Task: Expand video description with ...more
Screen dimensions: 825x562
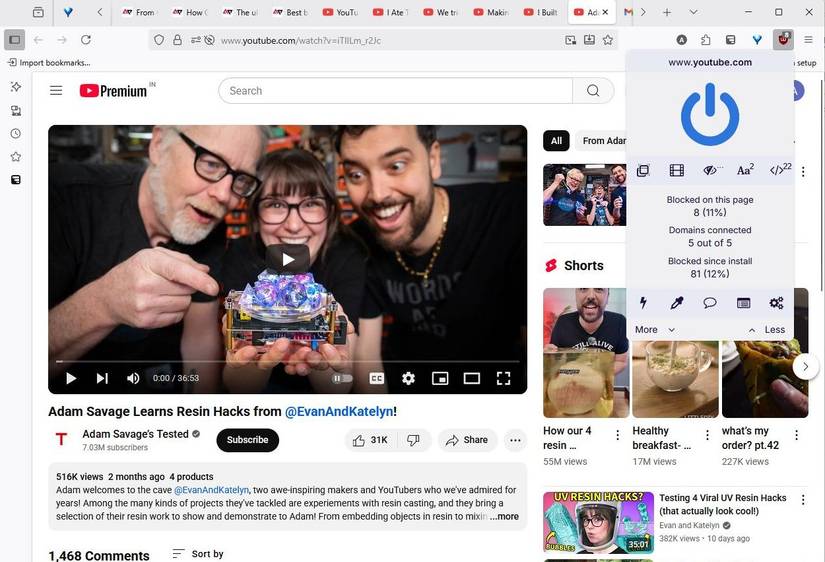Action: coord(504,517)
